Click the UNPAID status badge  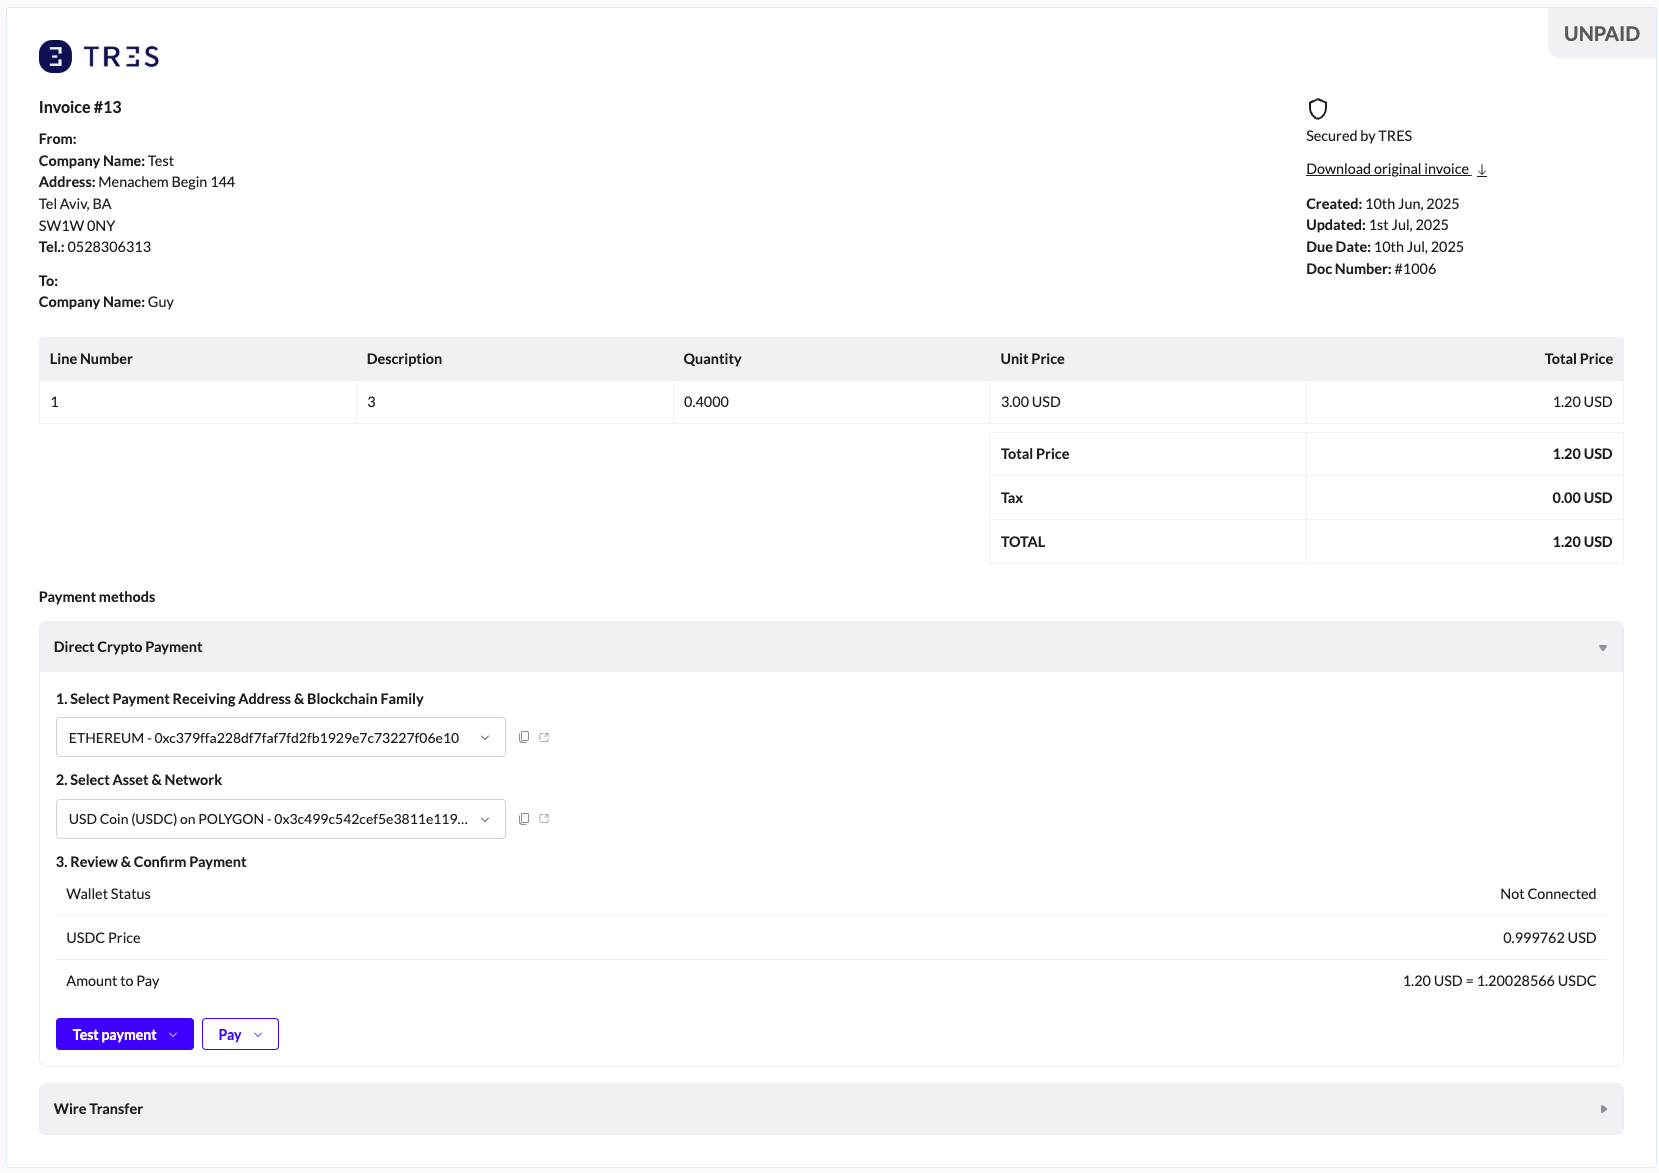1601,34
